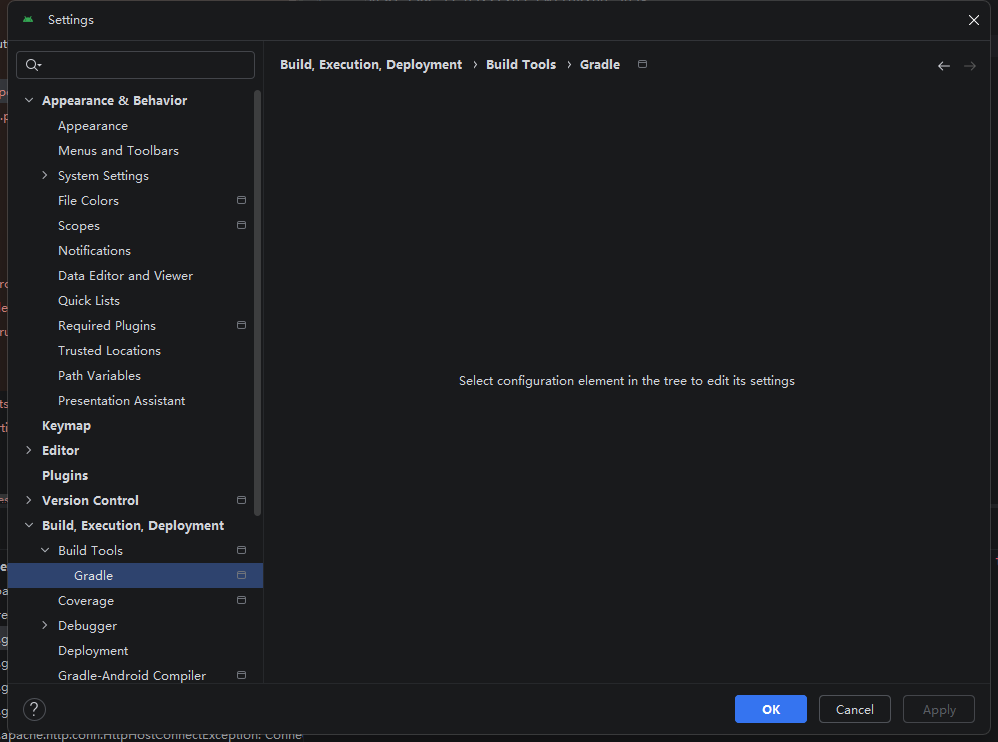Focus the settings search field

pos(136,65)
